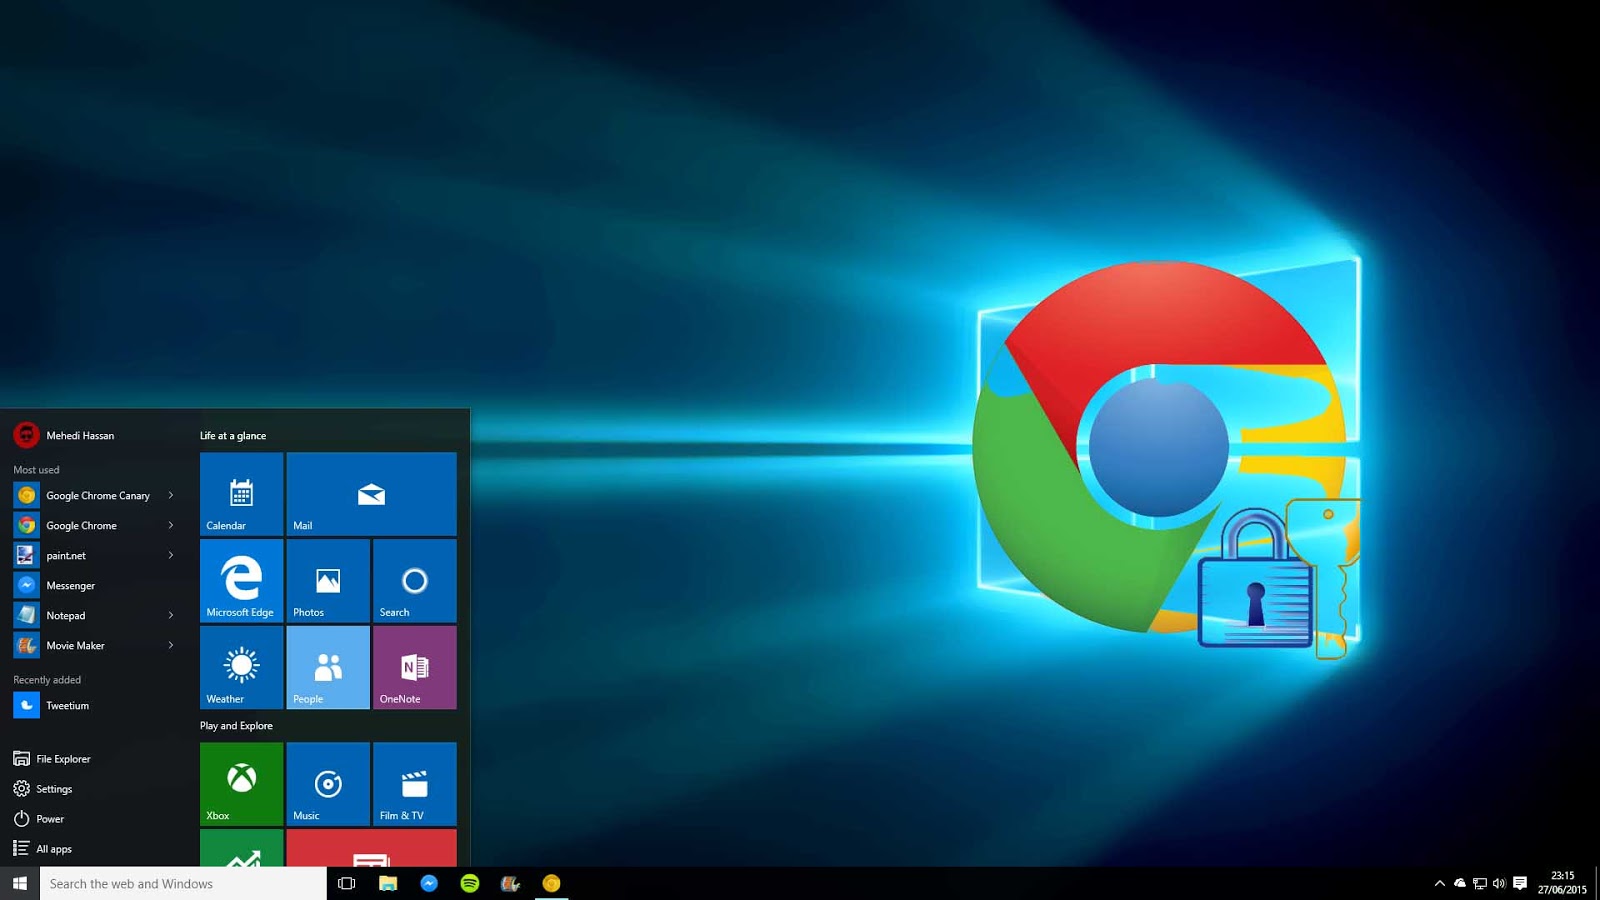Open Messenger from the taskbar

point(429,883)
